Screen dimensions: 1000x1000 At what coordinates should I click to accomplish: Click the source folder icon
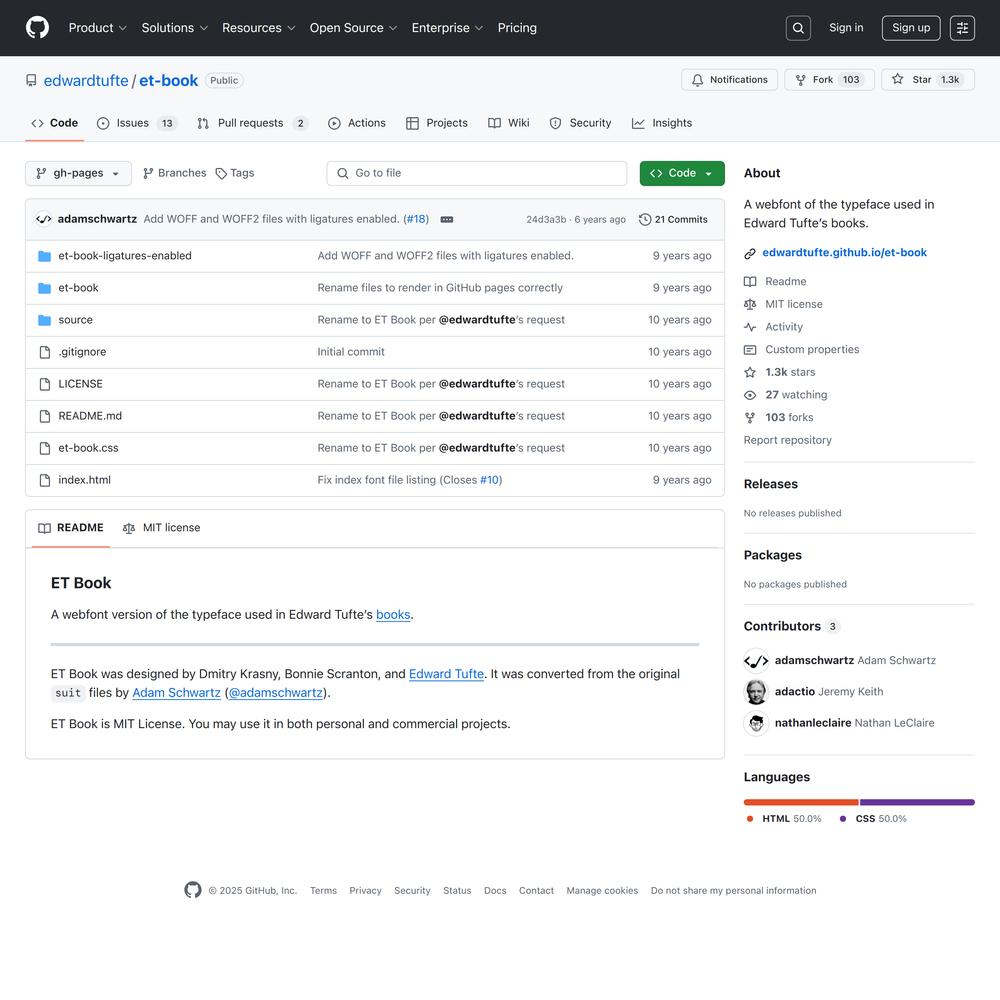point(45,320)
